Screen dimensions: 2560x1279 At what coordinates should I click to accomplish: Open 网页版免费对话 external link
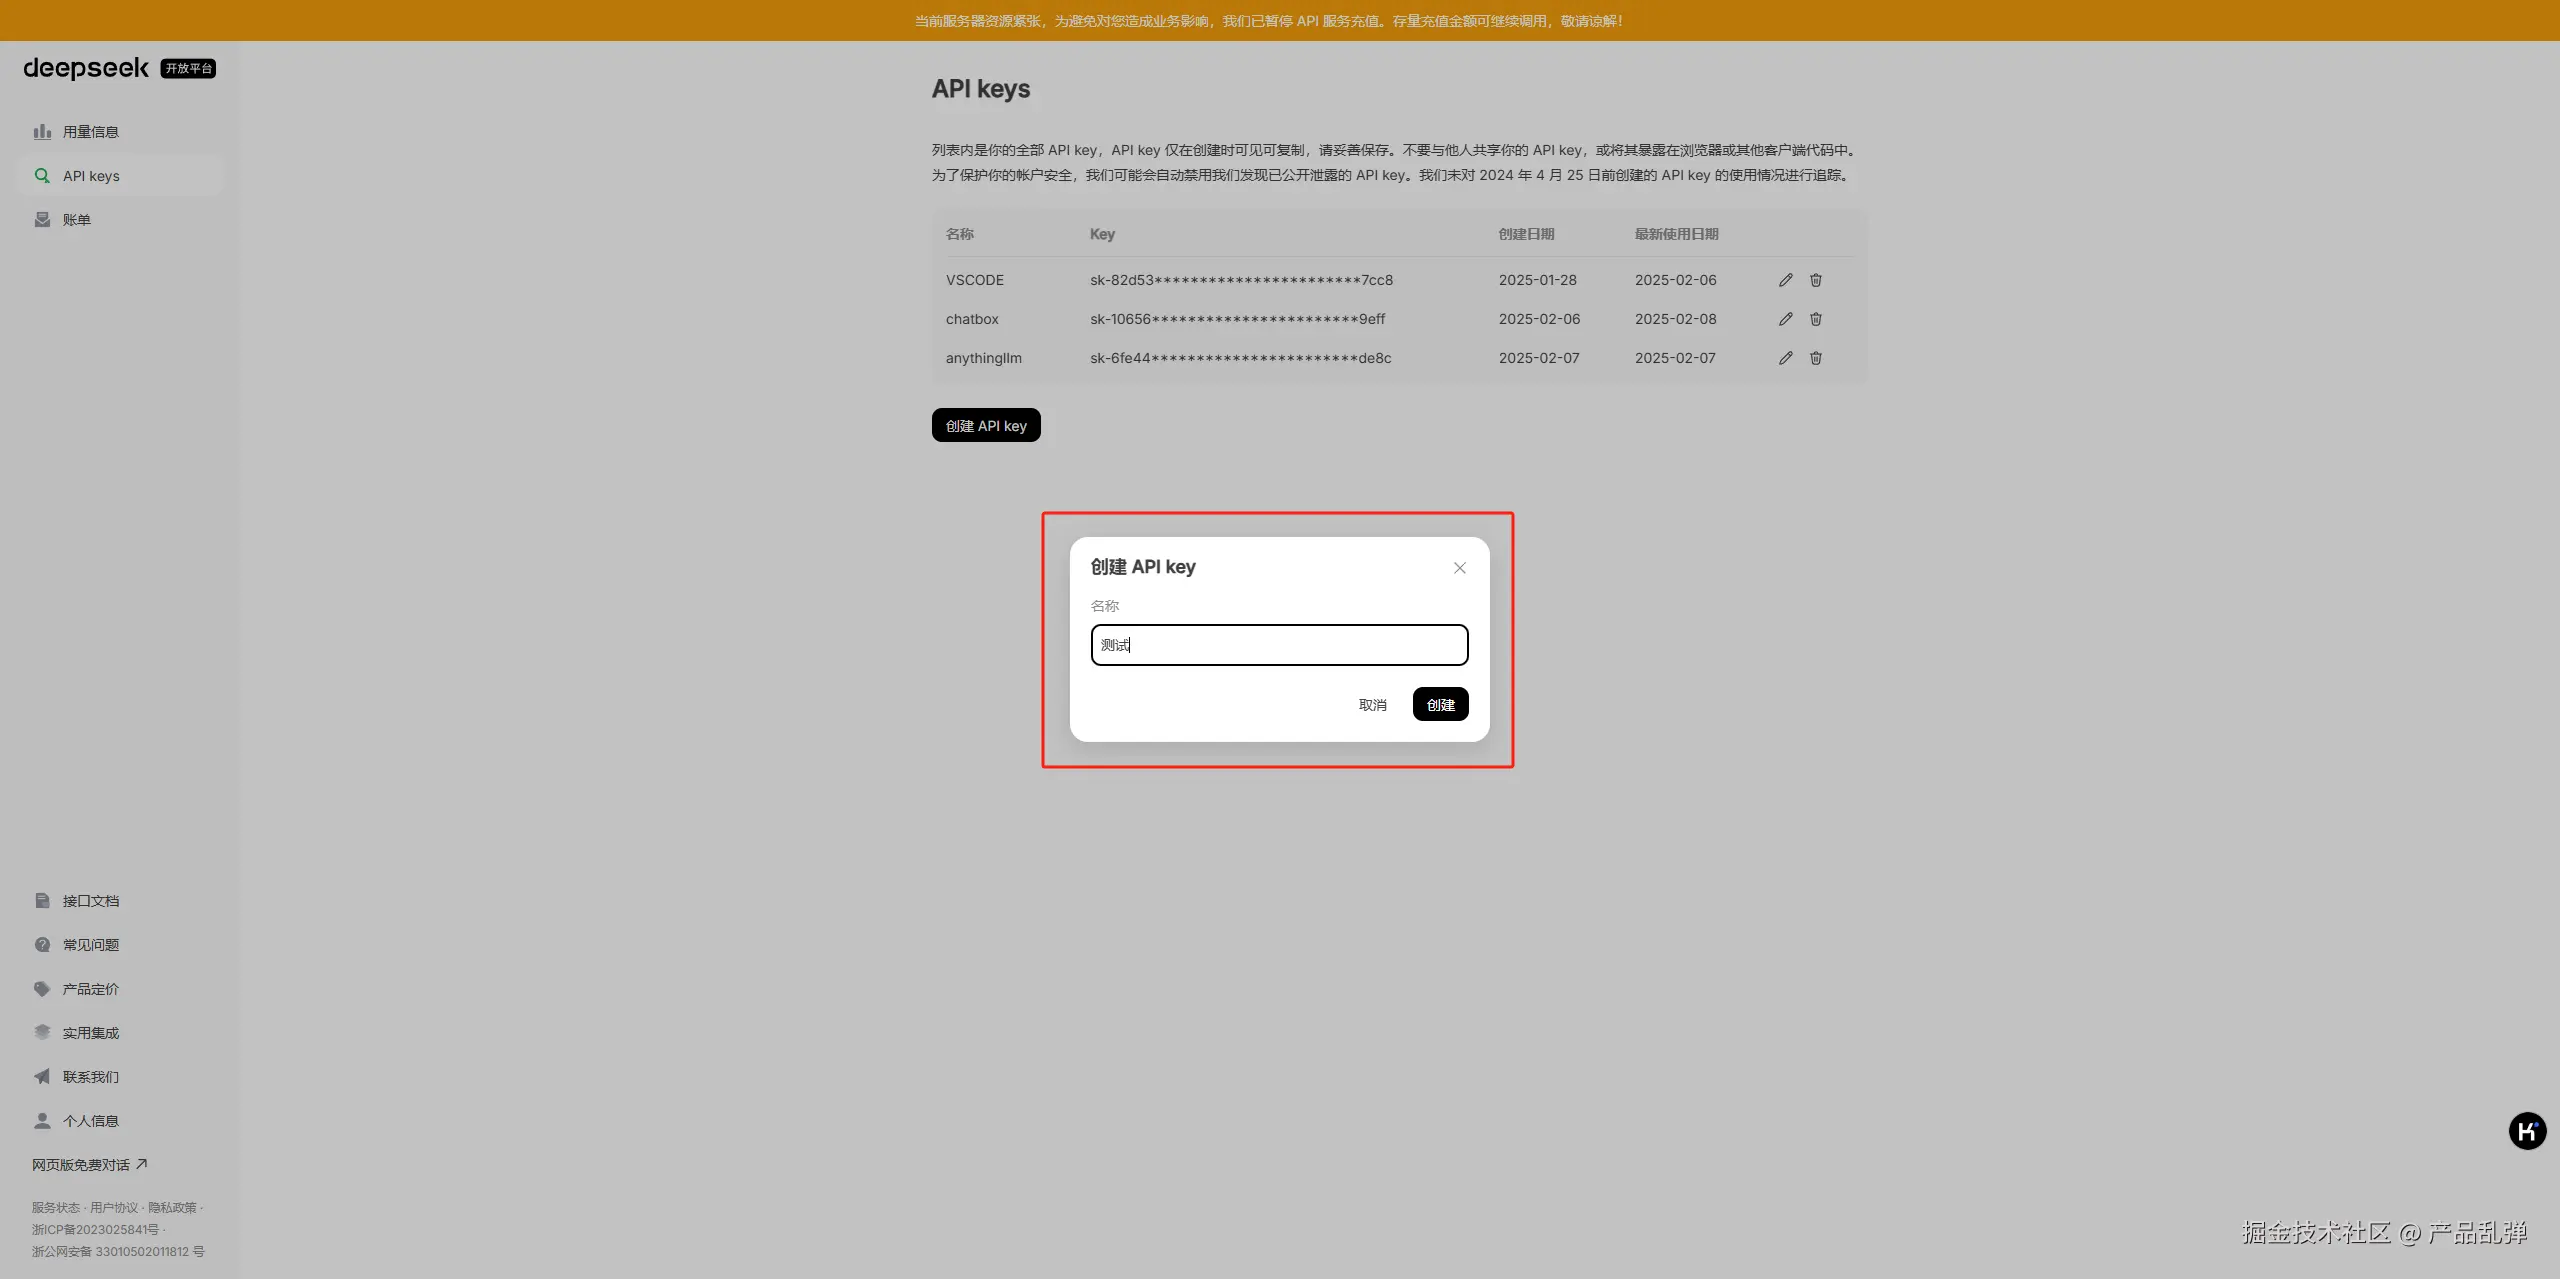89,1165
